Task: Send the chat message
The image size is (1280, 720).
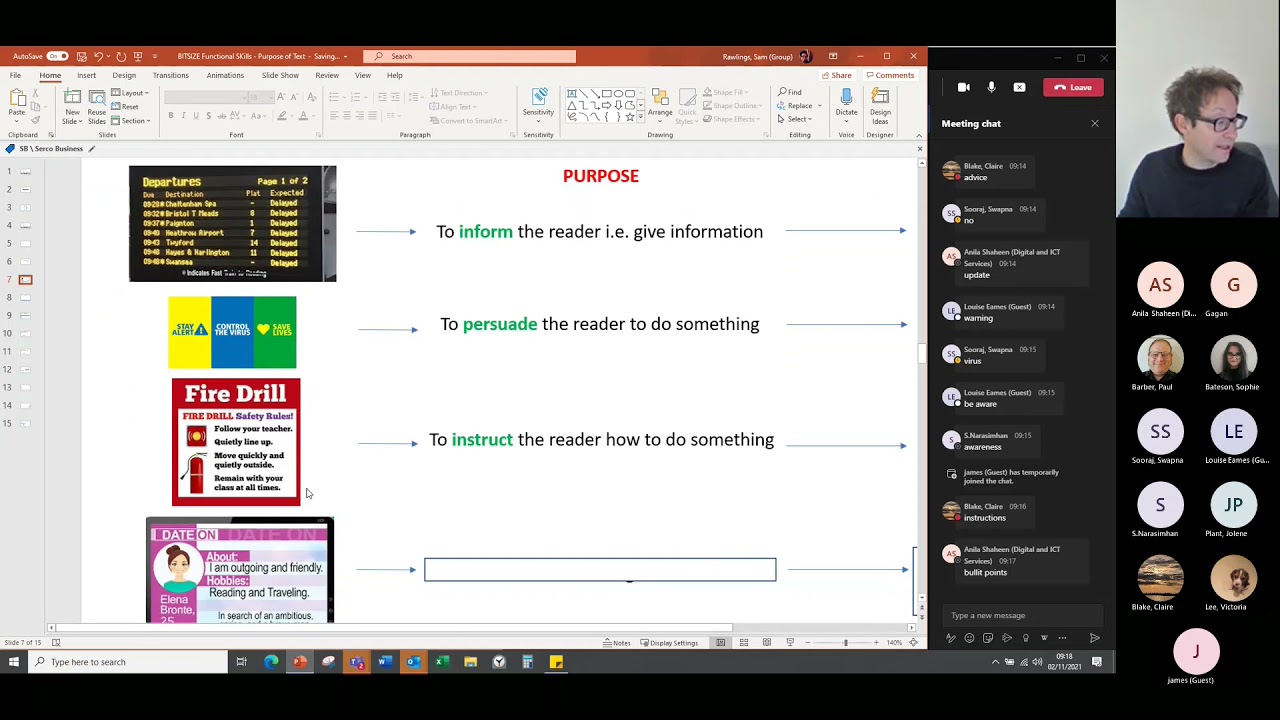Action: click(x=1094, y=638)
